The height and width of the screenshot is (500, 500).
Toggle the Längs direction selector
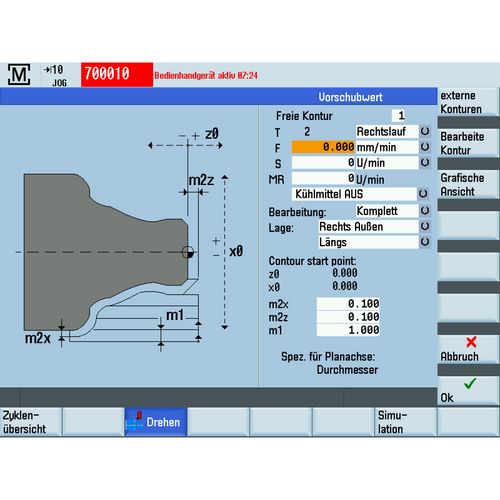click(425, 242)
